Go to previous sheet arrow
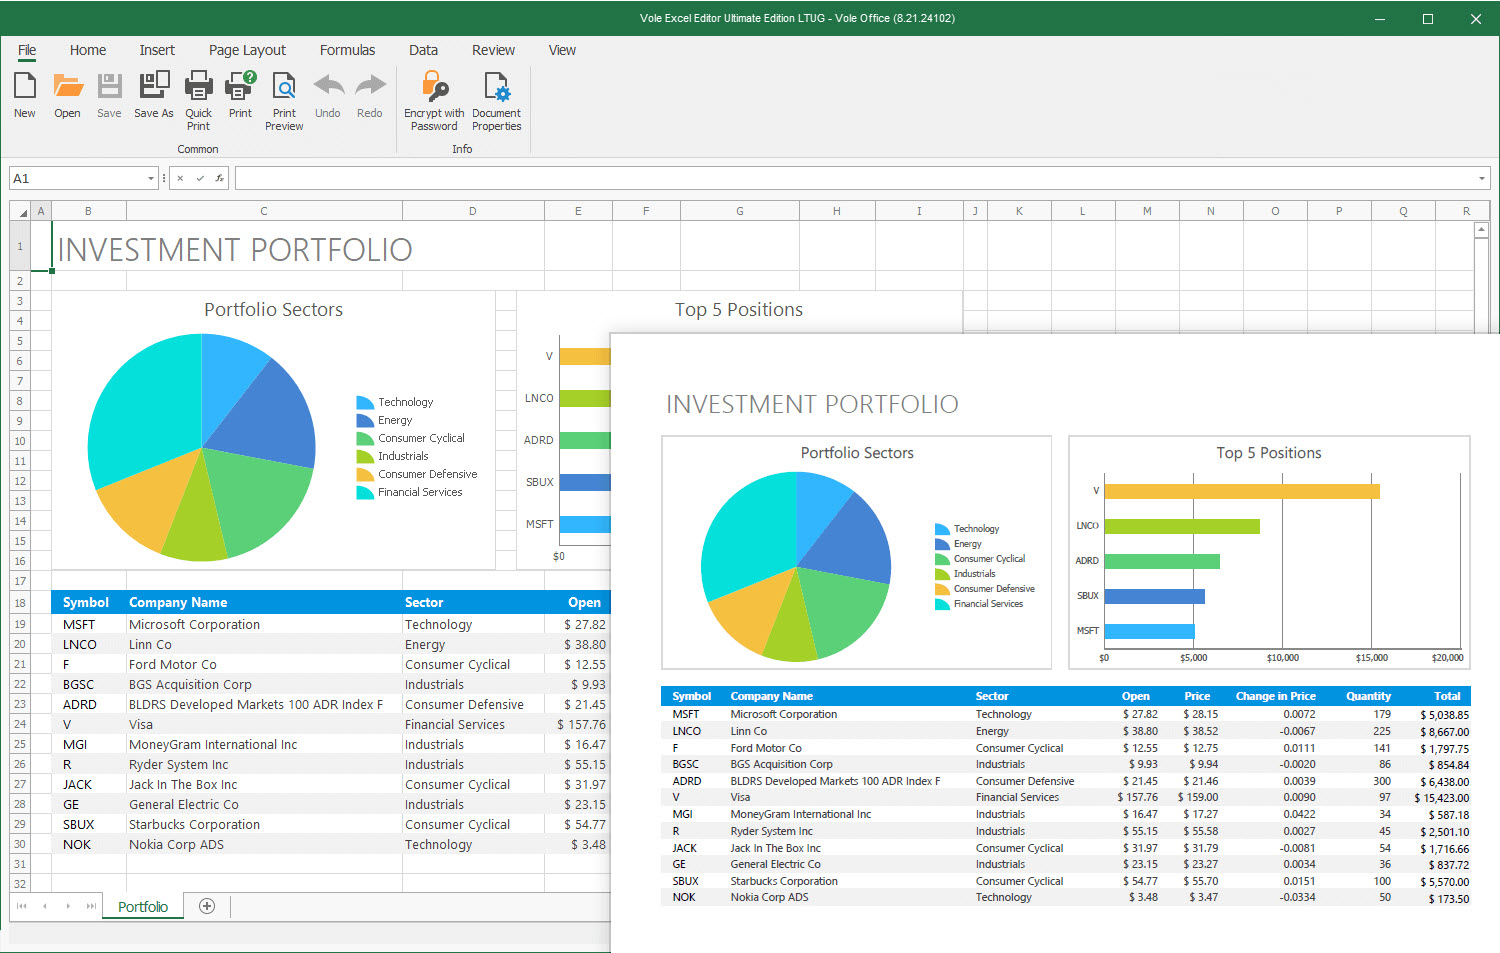The height and width of the screenshot is (953, 1500). pyautogui.click(x=45, y=906)
